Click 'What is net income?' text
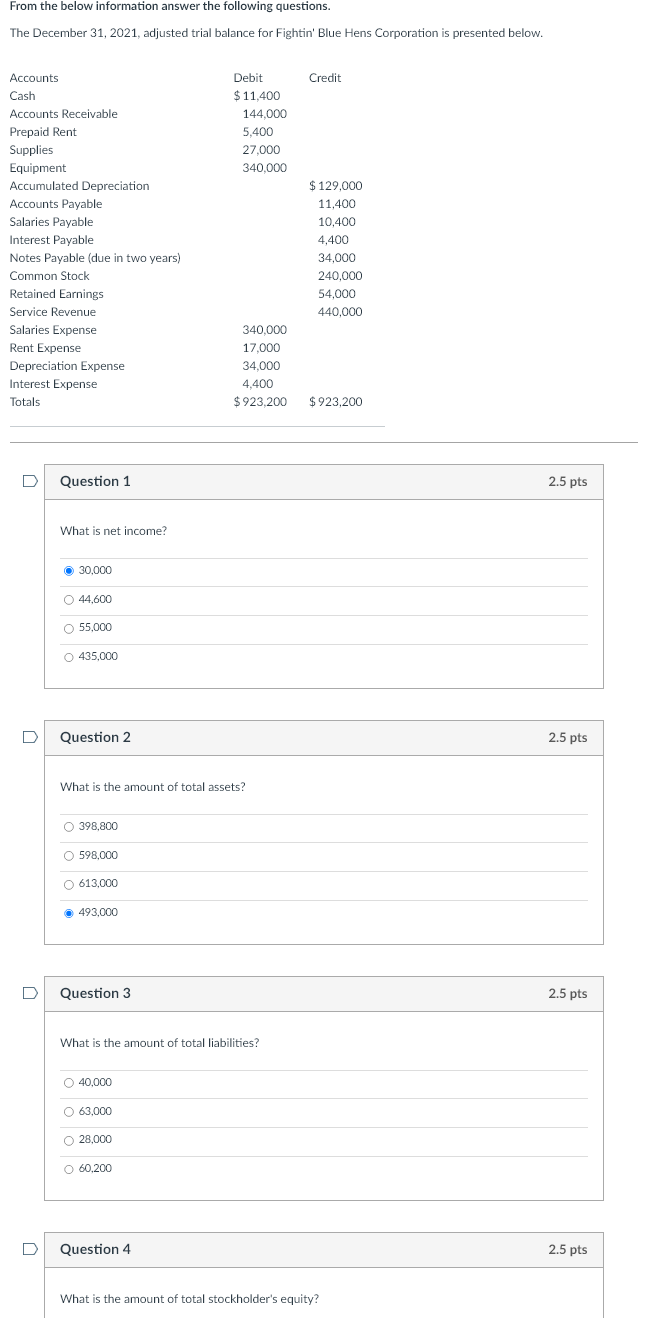This screenshot has width=665, height=1318. click(x=113, y=531)
